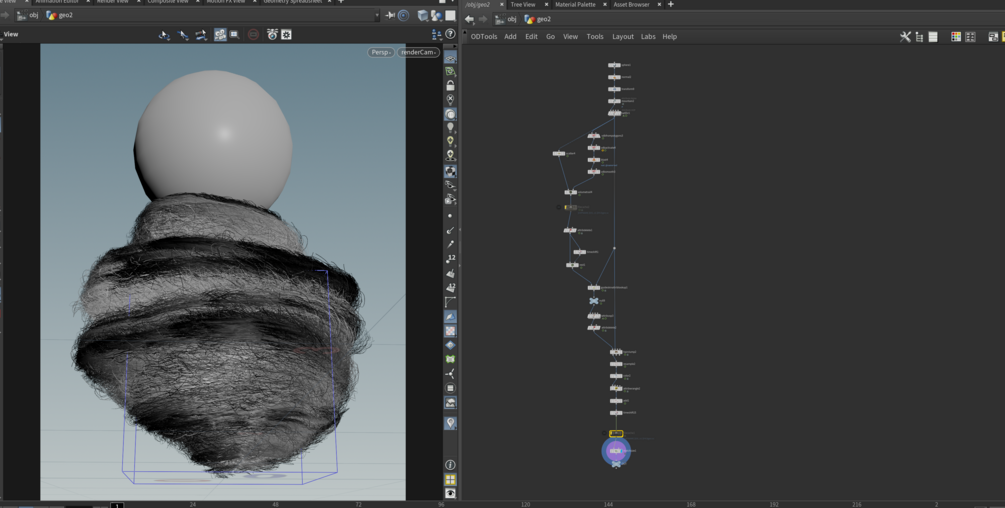Click the color palette icon in network toolbar

(955, 37)
